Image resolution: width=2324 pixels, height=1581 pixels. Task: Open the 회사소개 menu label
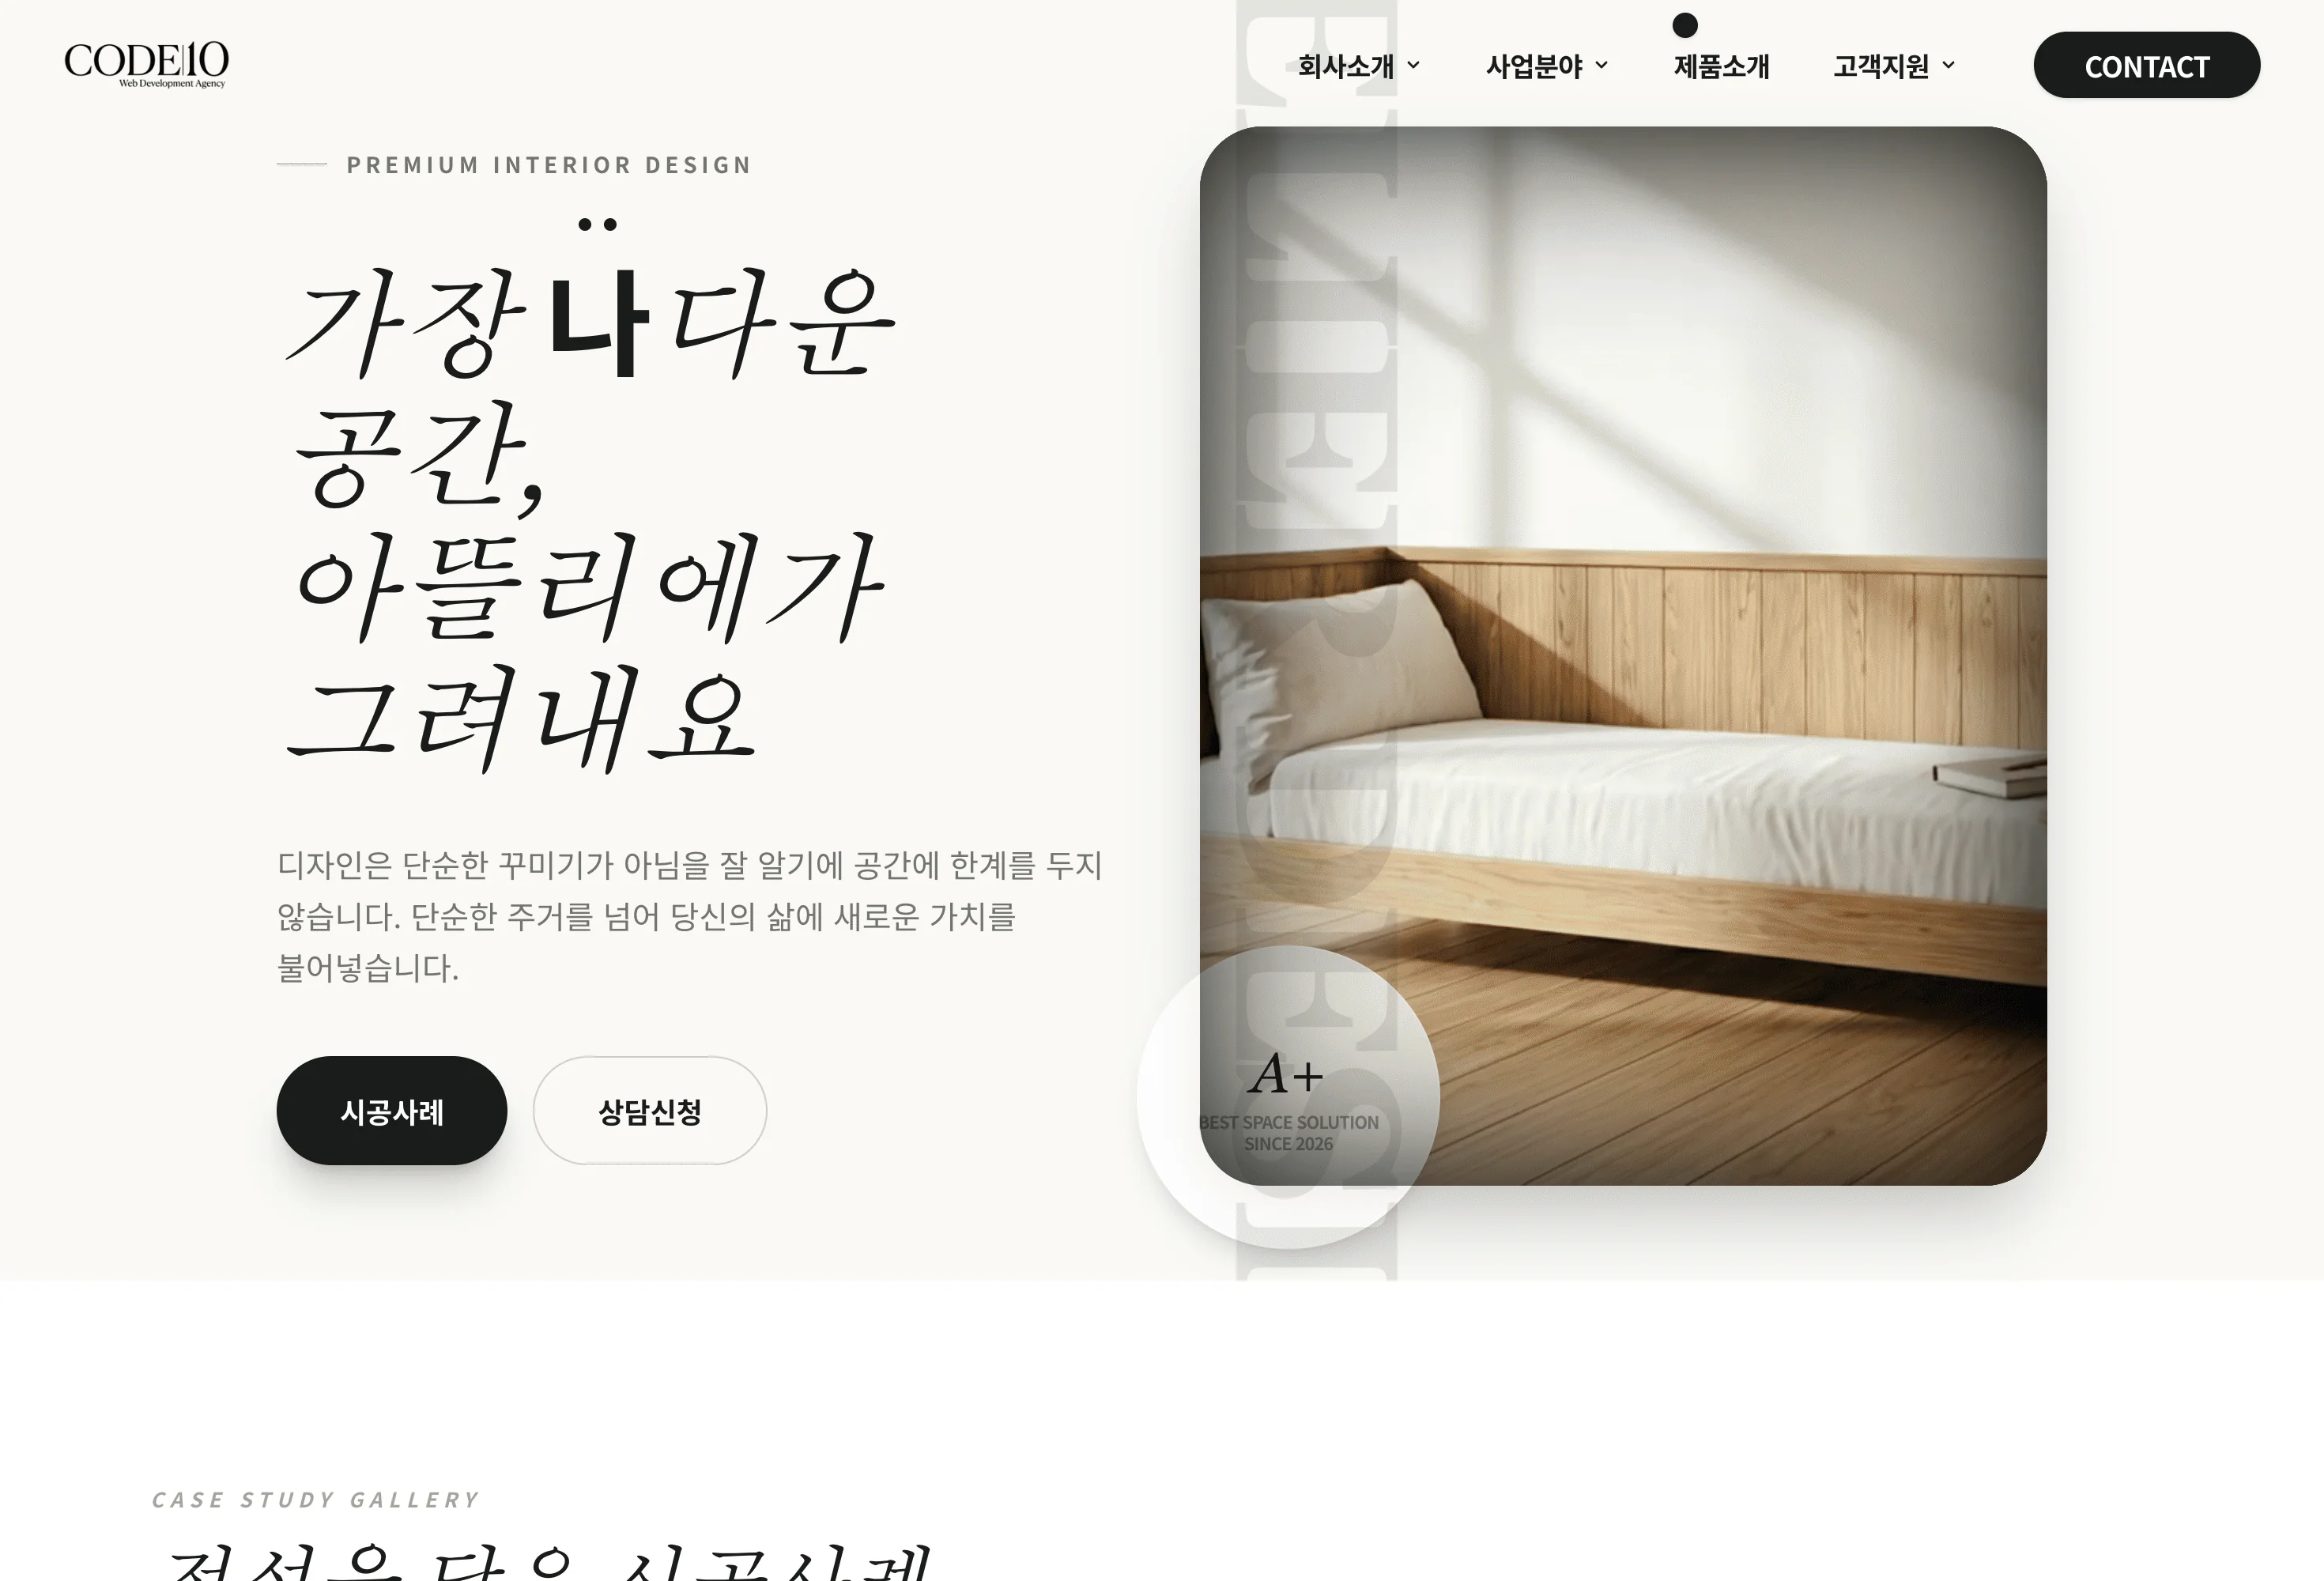tap(1345, 66)
